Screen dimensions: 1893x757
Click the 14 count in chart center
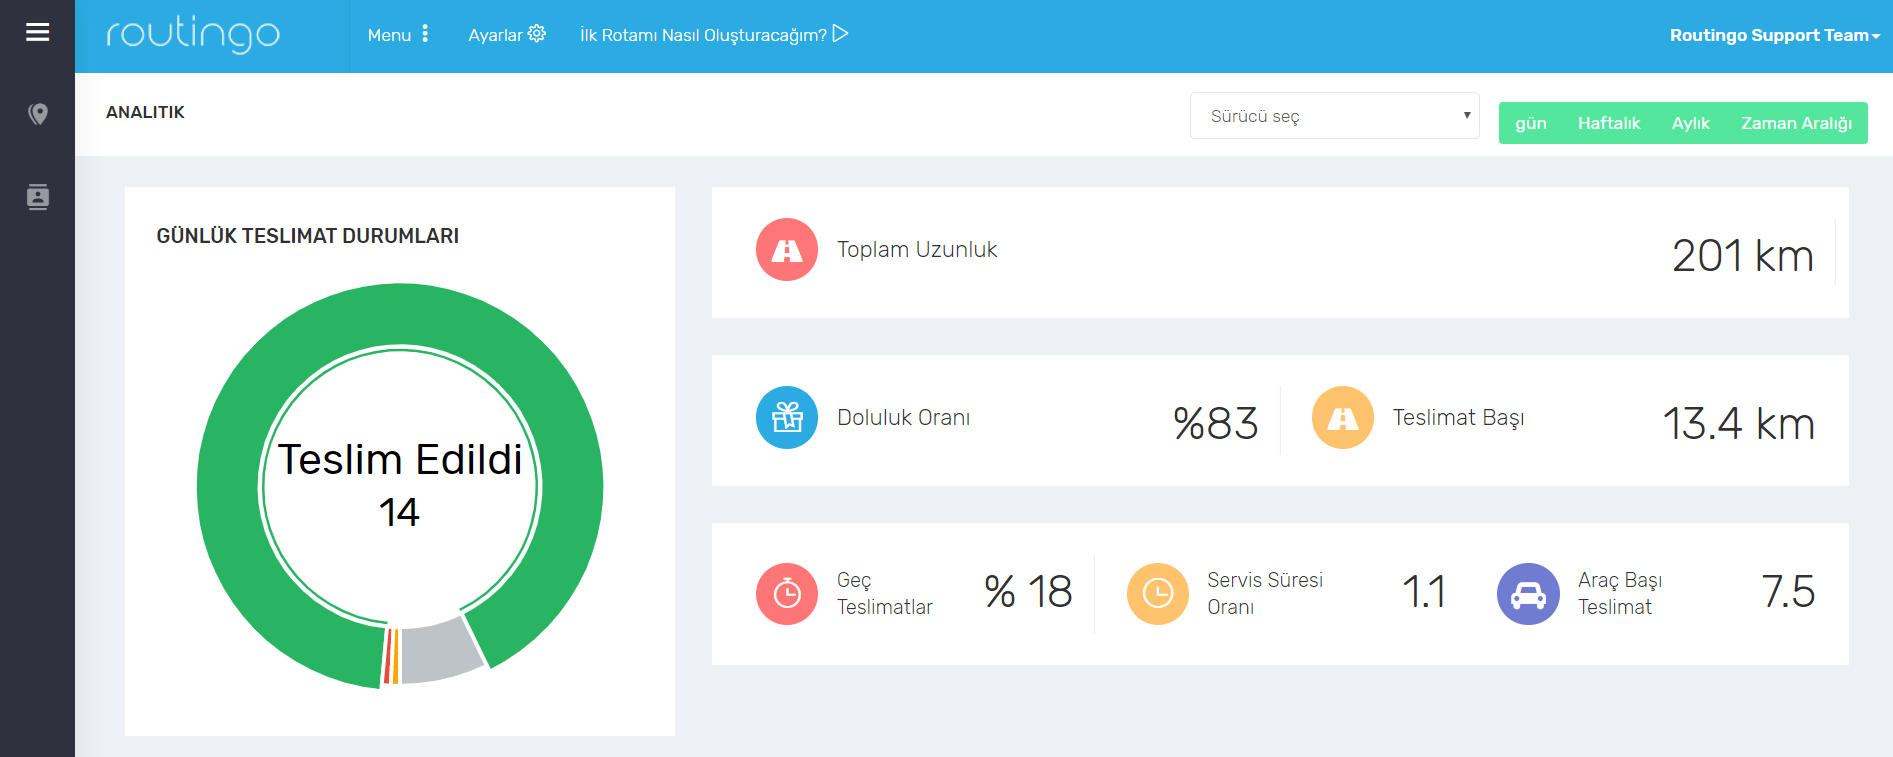(399, 513)
